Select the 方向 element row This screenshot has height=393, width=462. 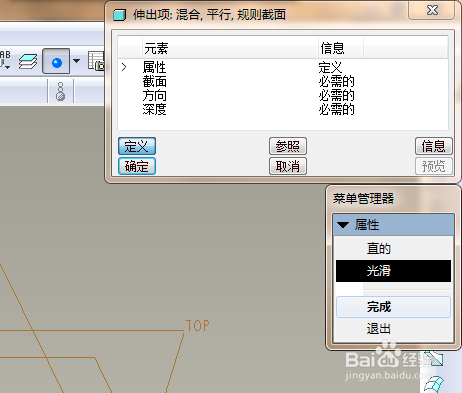283,95
